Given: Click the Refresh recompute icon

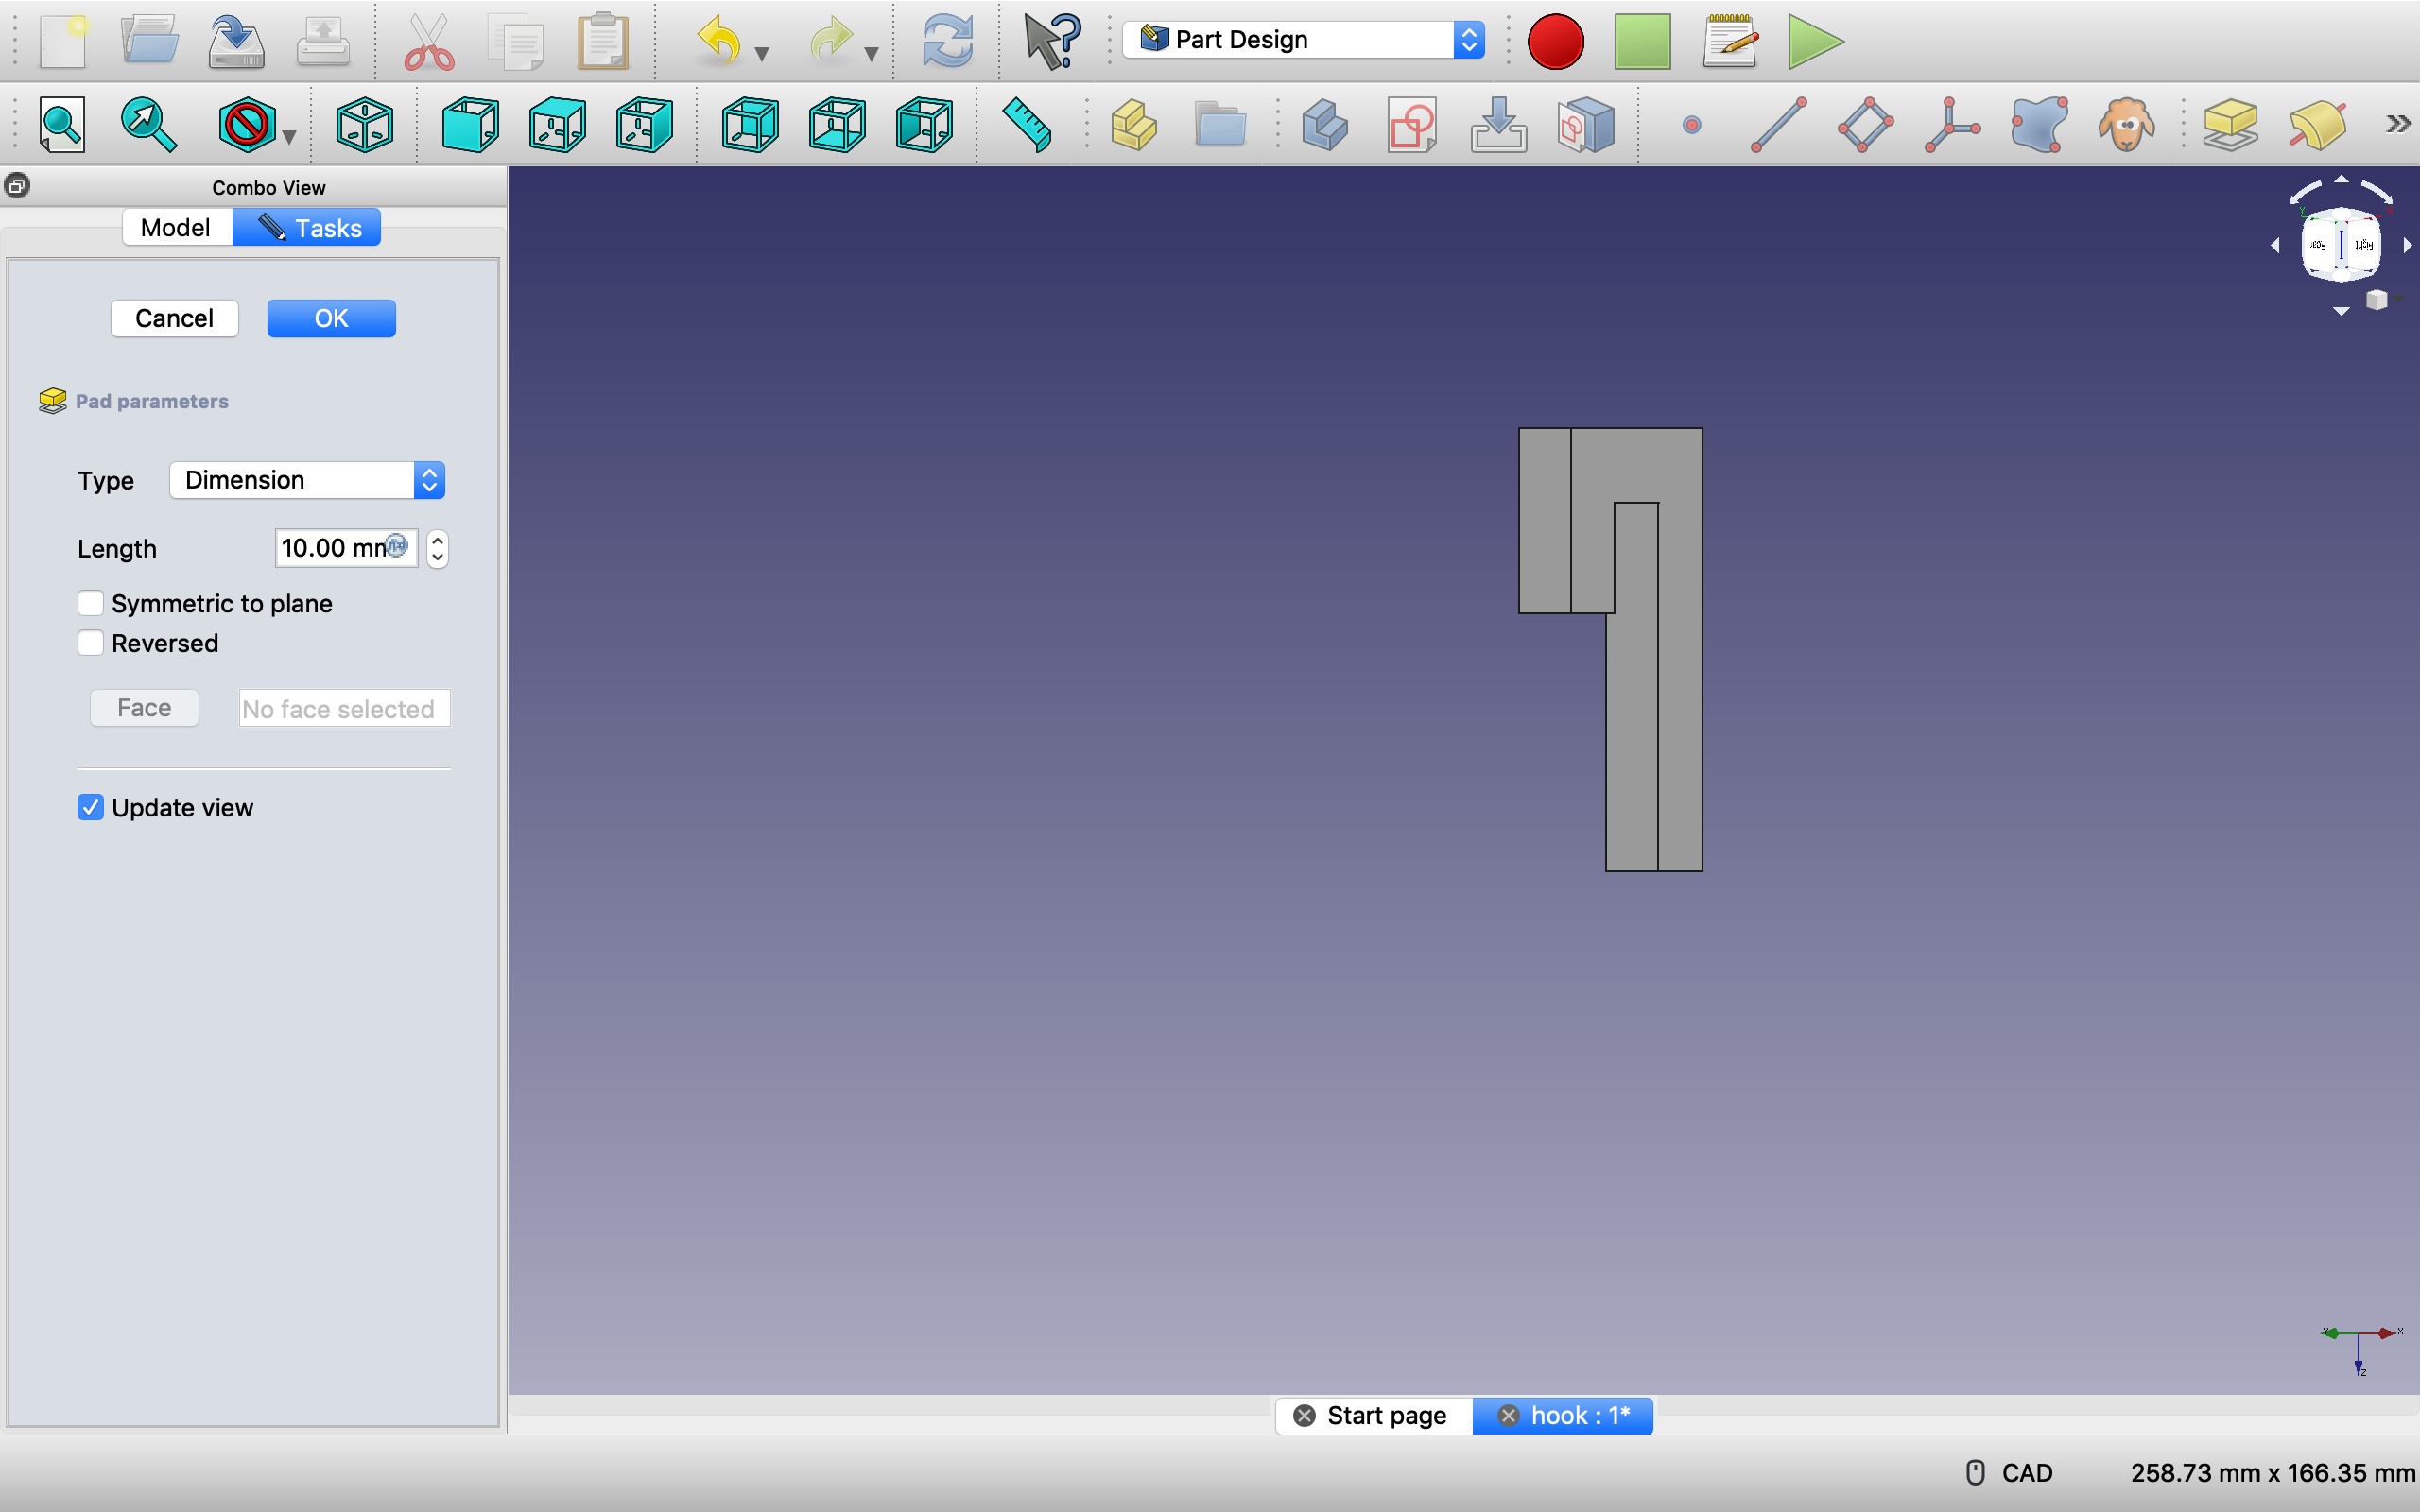Looking at the screenshot, I should [946, 42].
